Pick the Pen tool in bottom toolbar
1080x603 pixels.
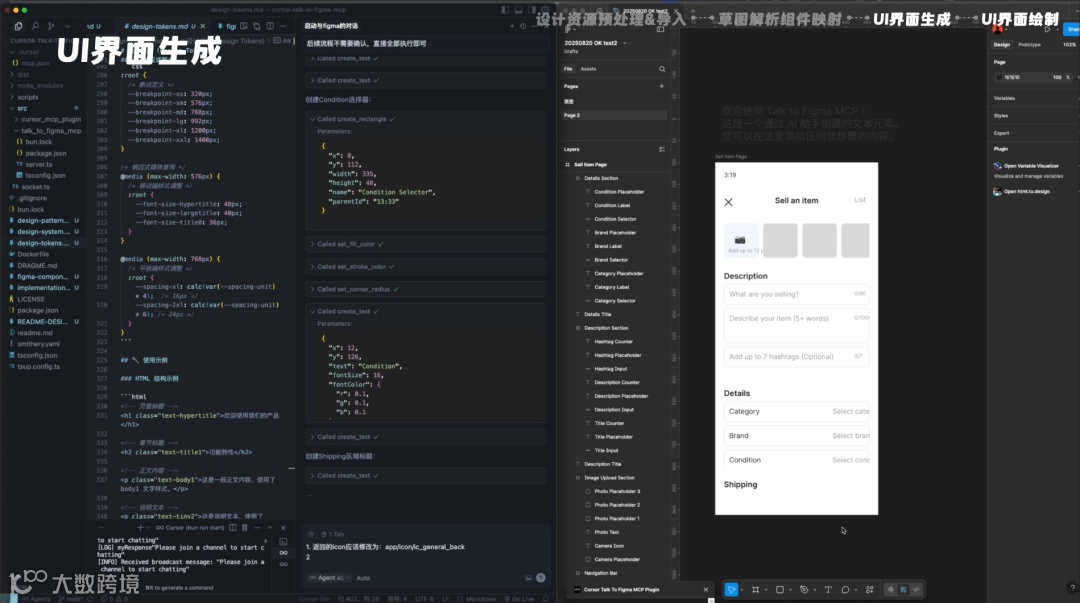point(804,590)
